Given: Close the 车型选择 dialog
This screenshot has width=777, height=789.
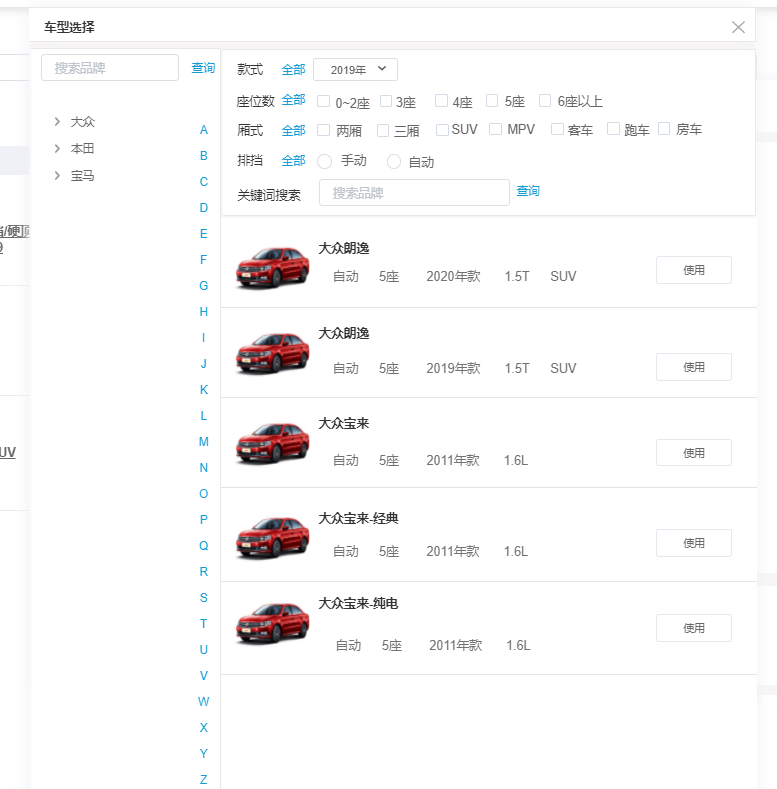Looking at the screenshot, I should click(738, 27).
